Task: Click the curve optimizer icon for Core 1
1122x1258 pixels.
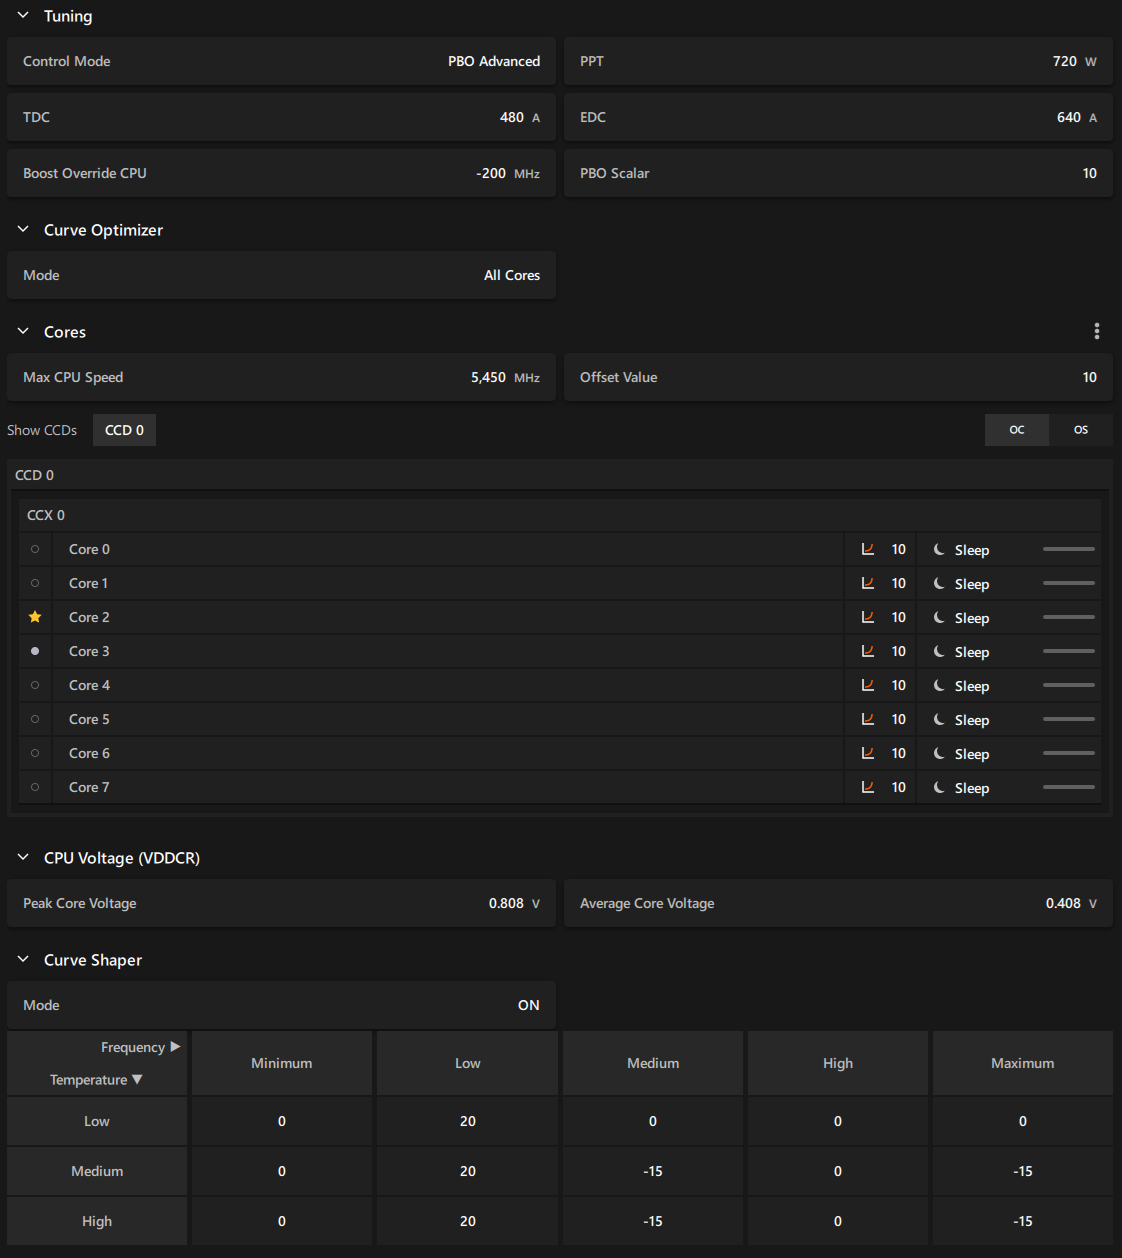Action: pyautogui.click(x=868, y=583)
